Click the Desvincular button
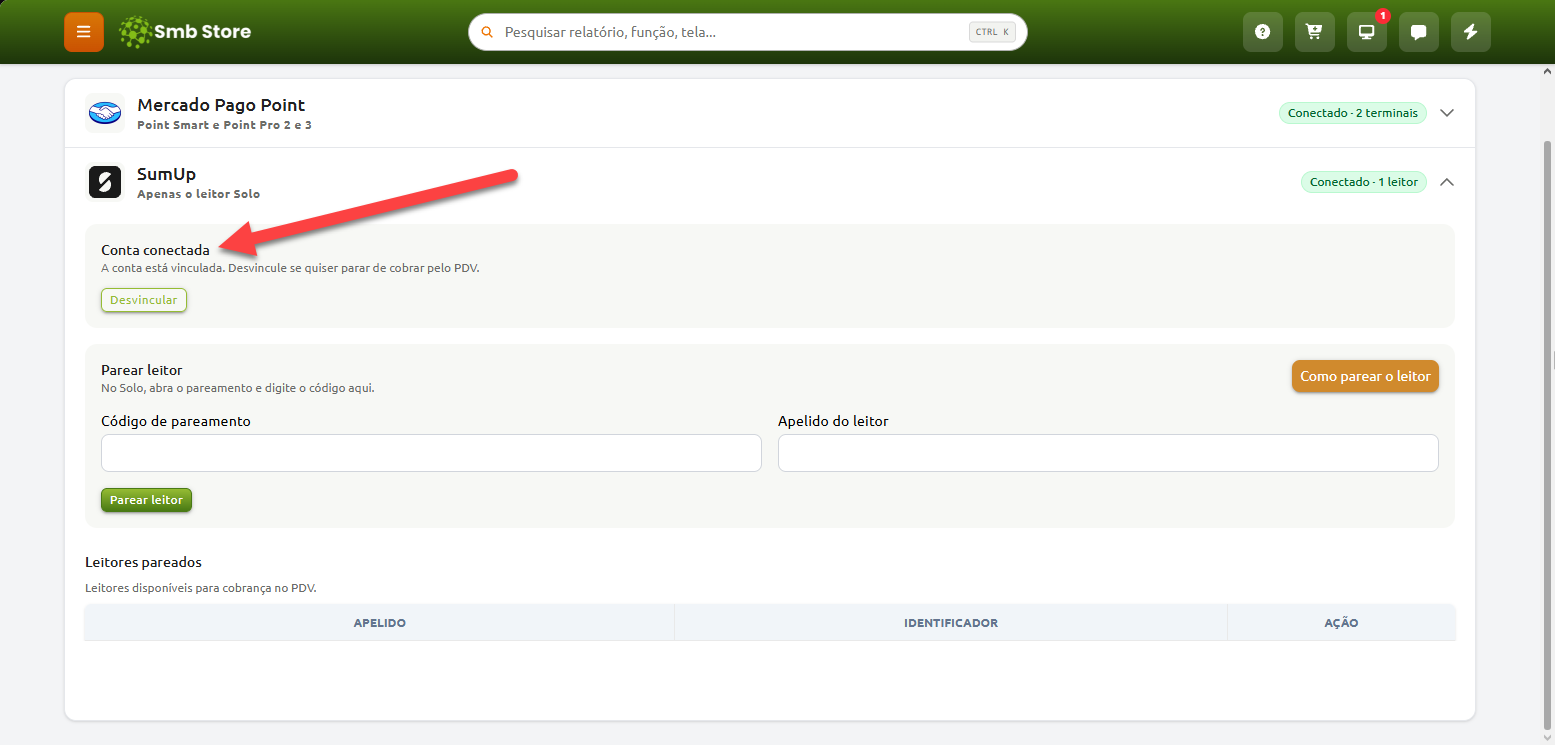Screen dimensions: 1555x745 144,300
